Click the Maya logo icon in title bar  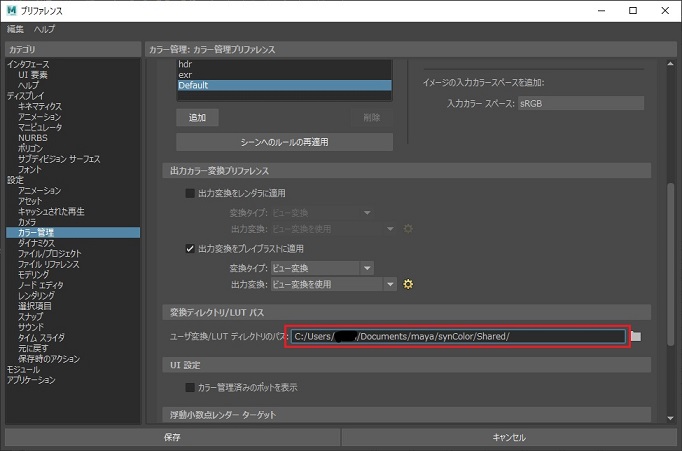point(11,10)
